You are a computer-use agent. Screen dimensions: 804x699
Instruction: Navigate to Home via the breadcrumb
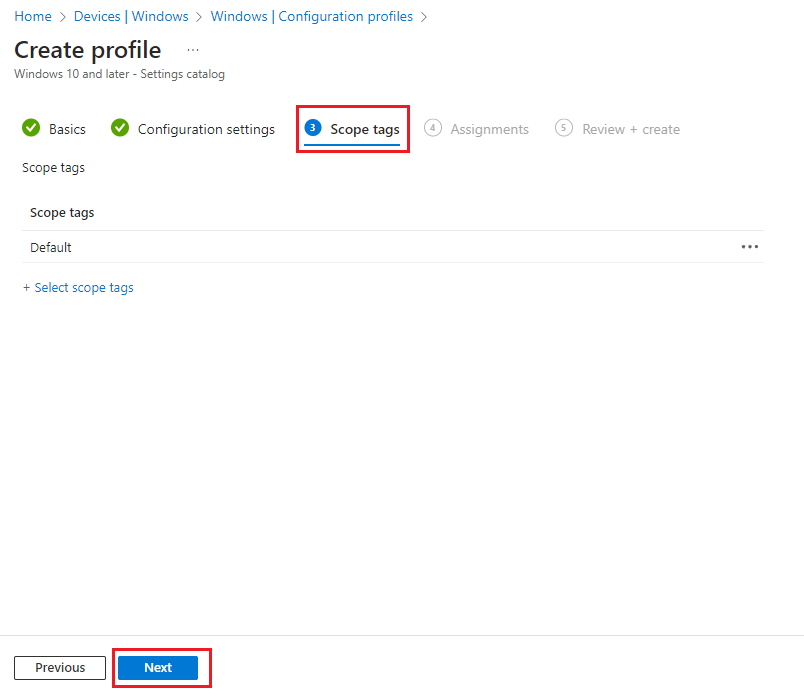point(32,16)
